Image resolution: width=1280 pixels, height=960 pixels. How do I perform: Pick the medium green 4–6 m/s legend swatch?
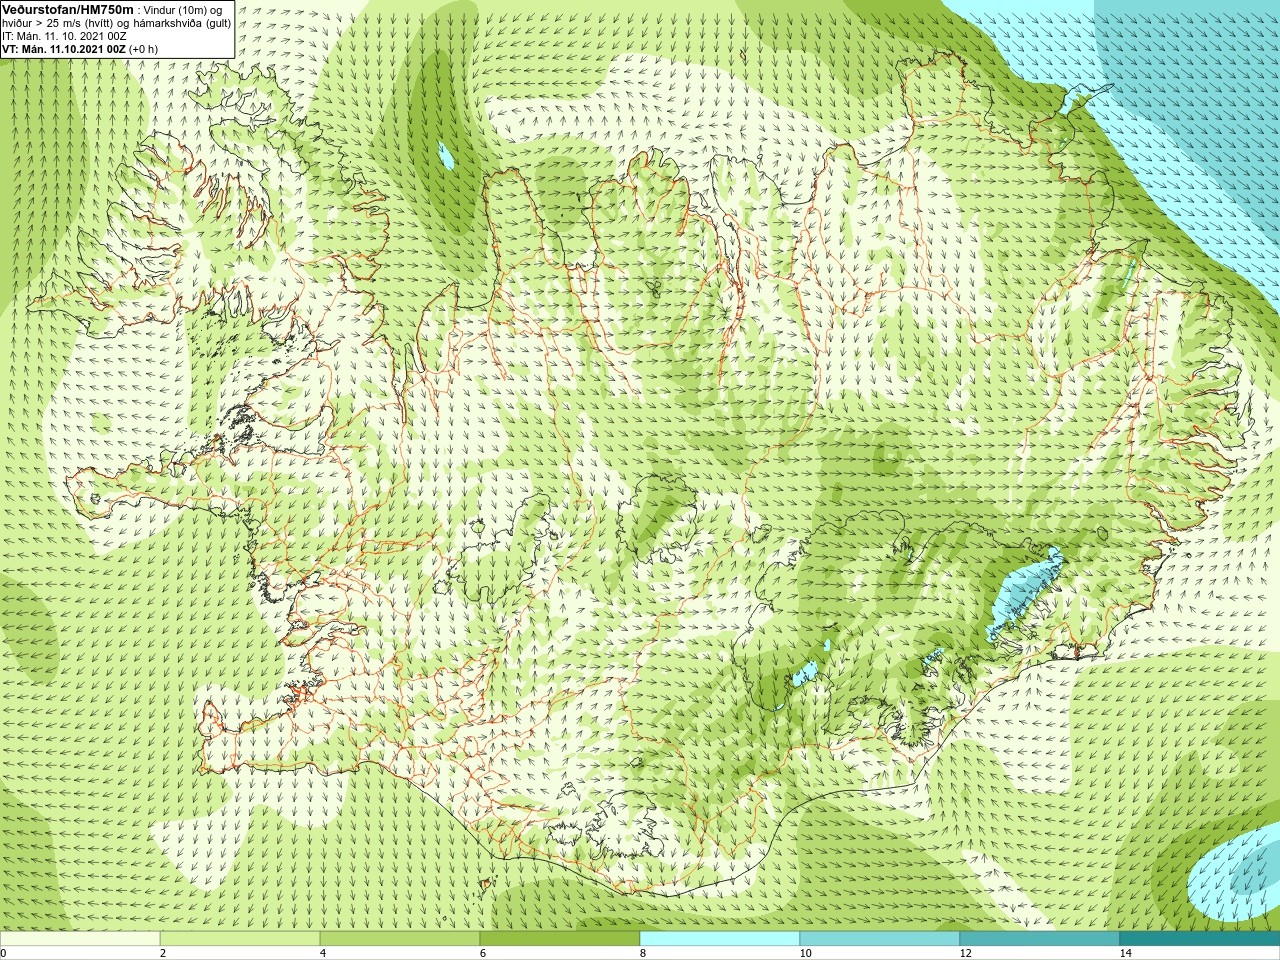click(400, 939)
